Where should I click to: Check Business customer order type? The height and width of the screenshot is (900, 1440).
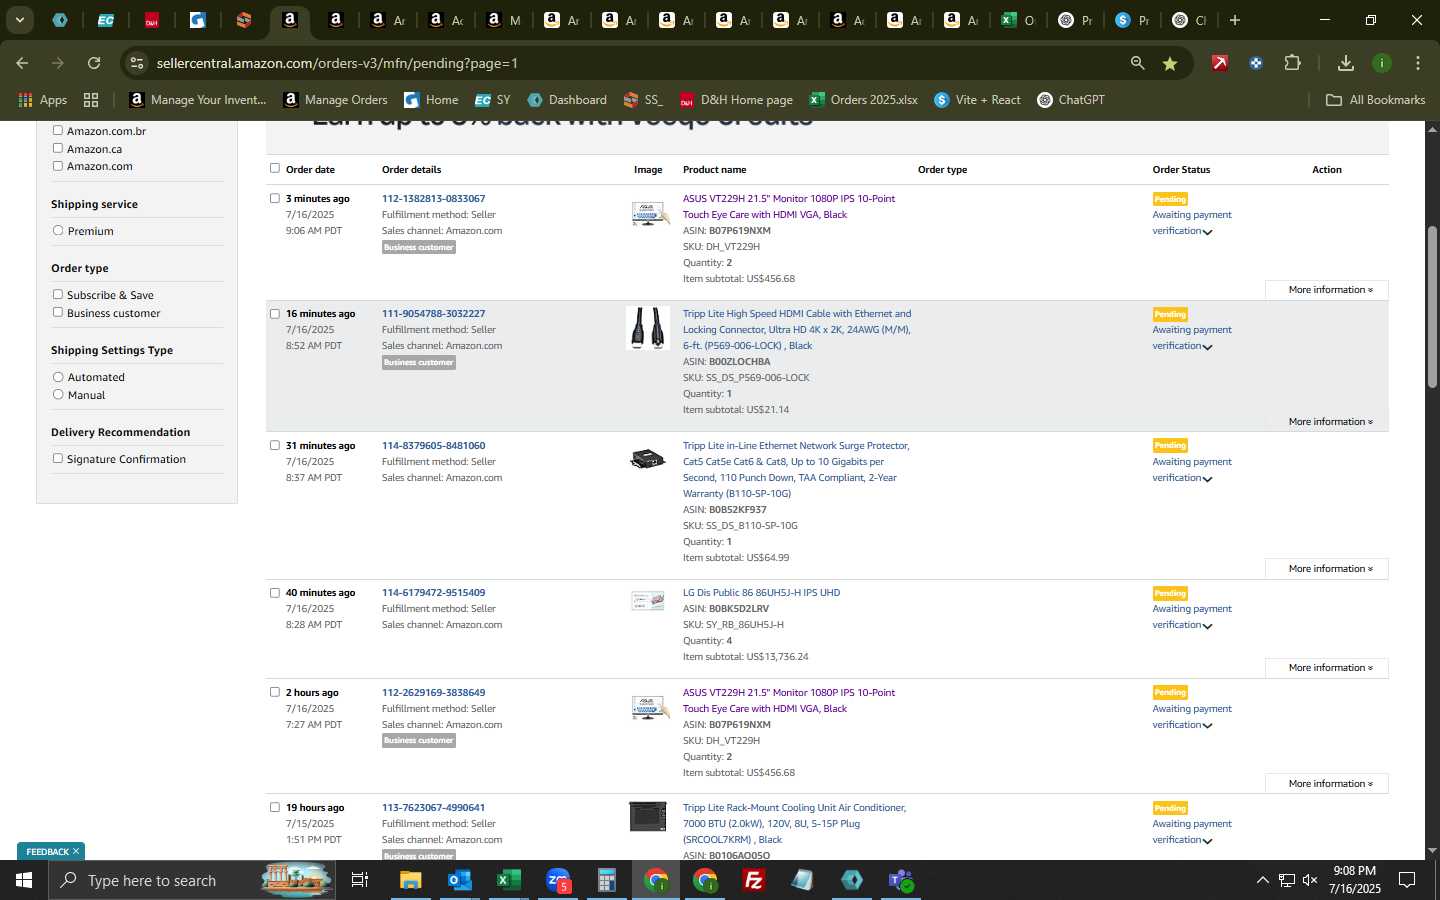tap(58, 312)
